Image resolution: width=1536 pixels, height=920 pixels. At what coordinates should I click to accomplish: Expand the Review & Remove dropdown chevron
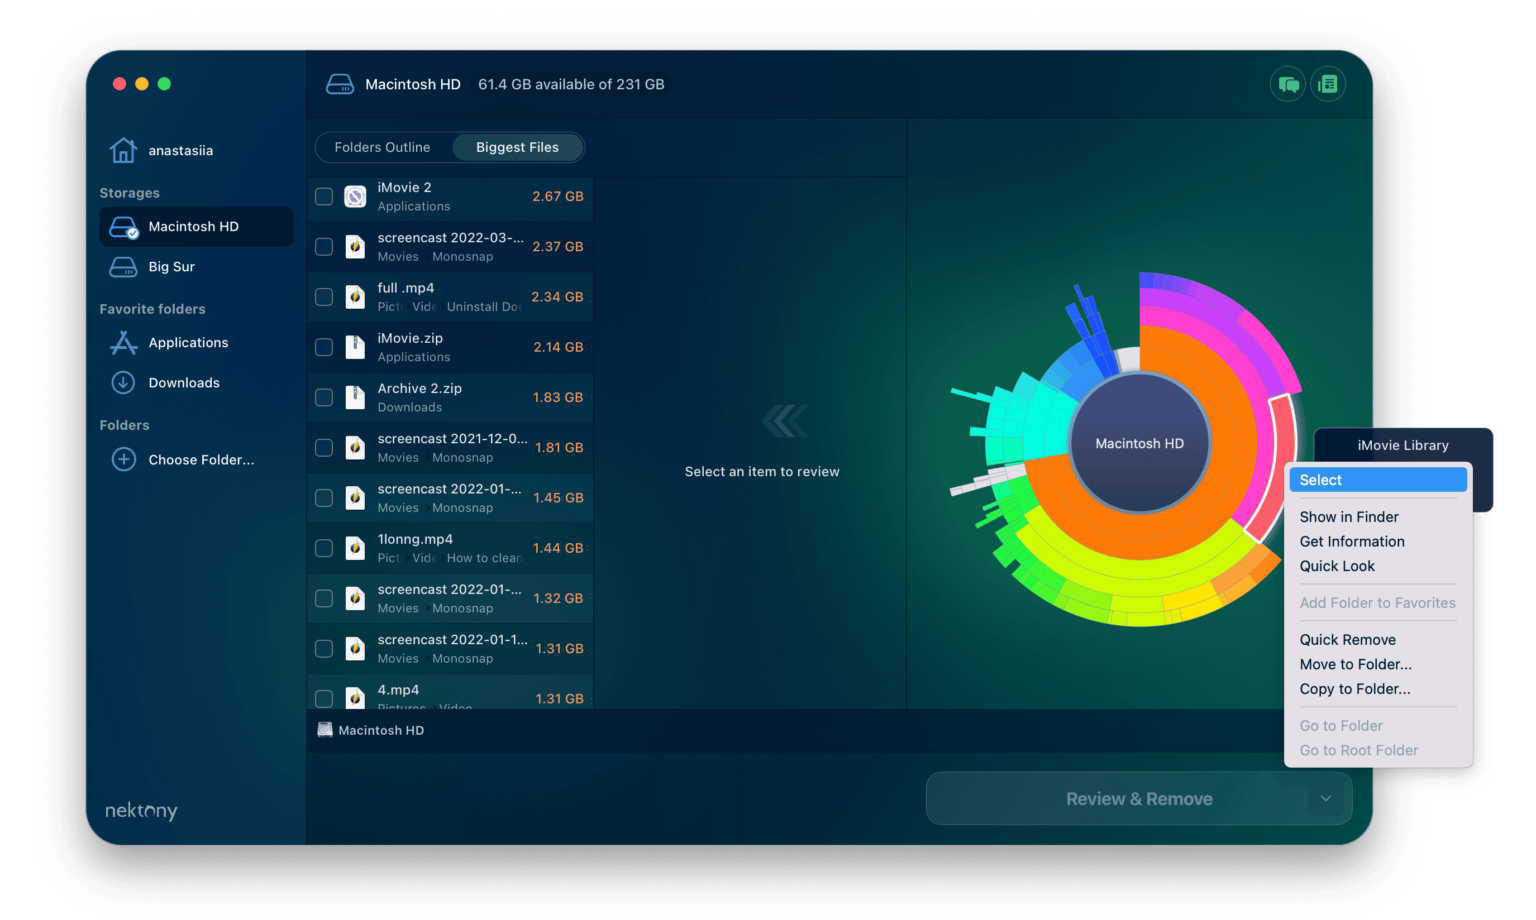pyautogui.click(x=1326, y=798)
